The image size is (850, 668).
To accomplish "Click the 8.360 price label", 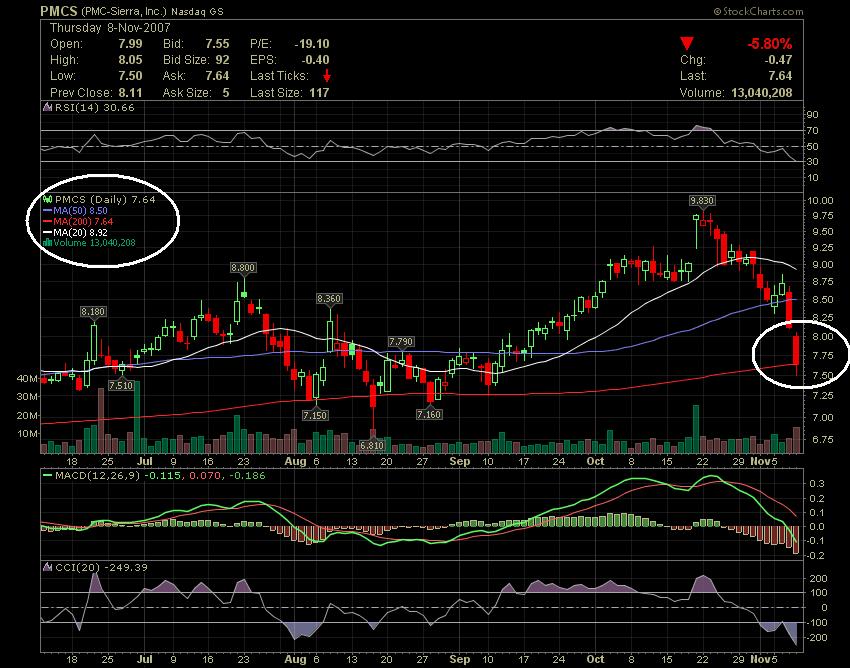I will pyautogui.click(x=329, y=299).
